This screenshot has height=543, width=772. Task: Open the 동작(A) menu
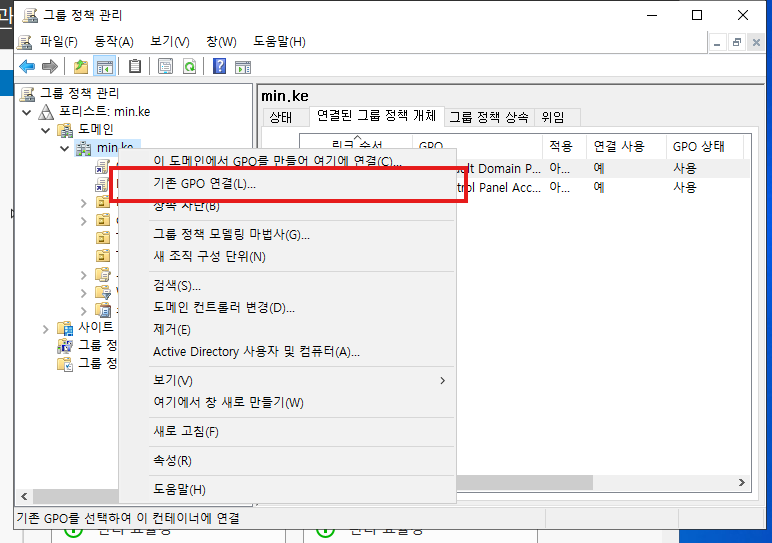click(x=114, y=42)
